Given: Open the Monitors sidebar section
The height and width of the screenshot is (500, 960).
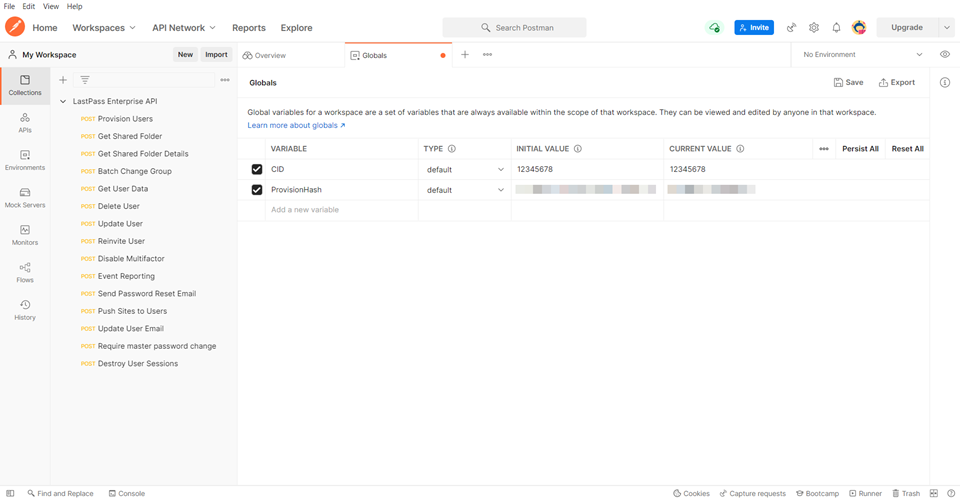Looking at the screenshot, I should (25, 235).
